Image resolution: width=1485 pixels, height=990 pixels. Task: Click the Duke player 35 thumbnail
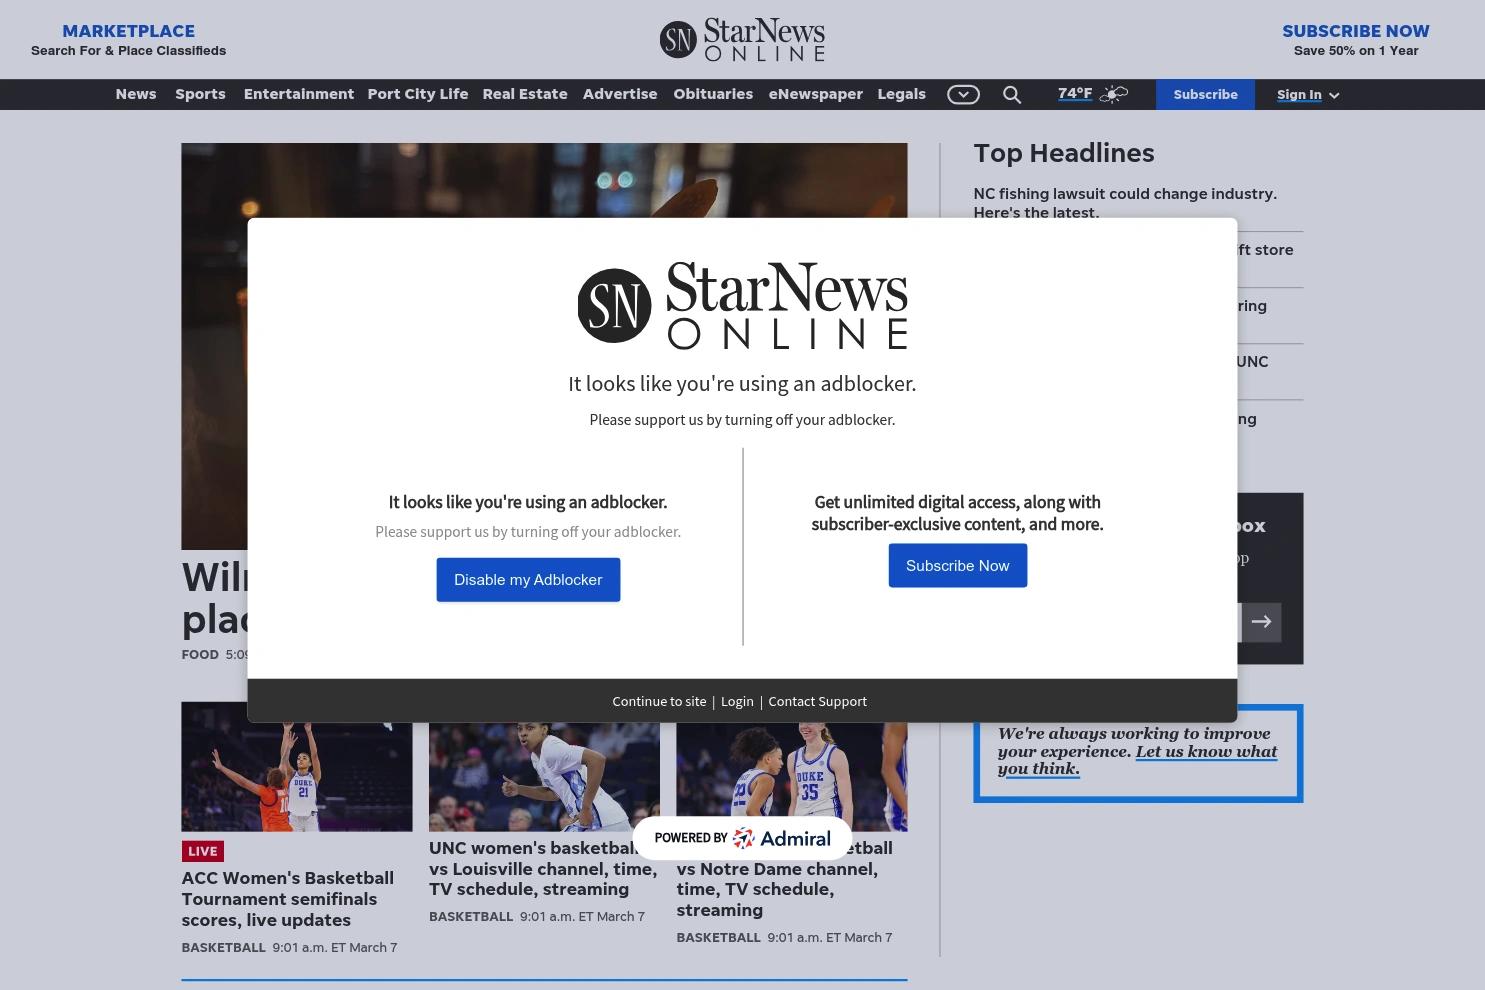[x=792, y=776]
